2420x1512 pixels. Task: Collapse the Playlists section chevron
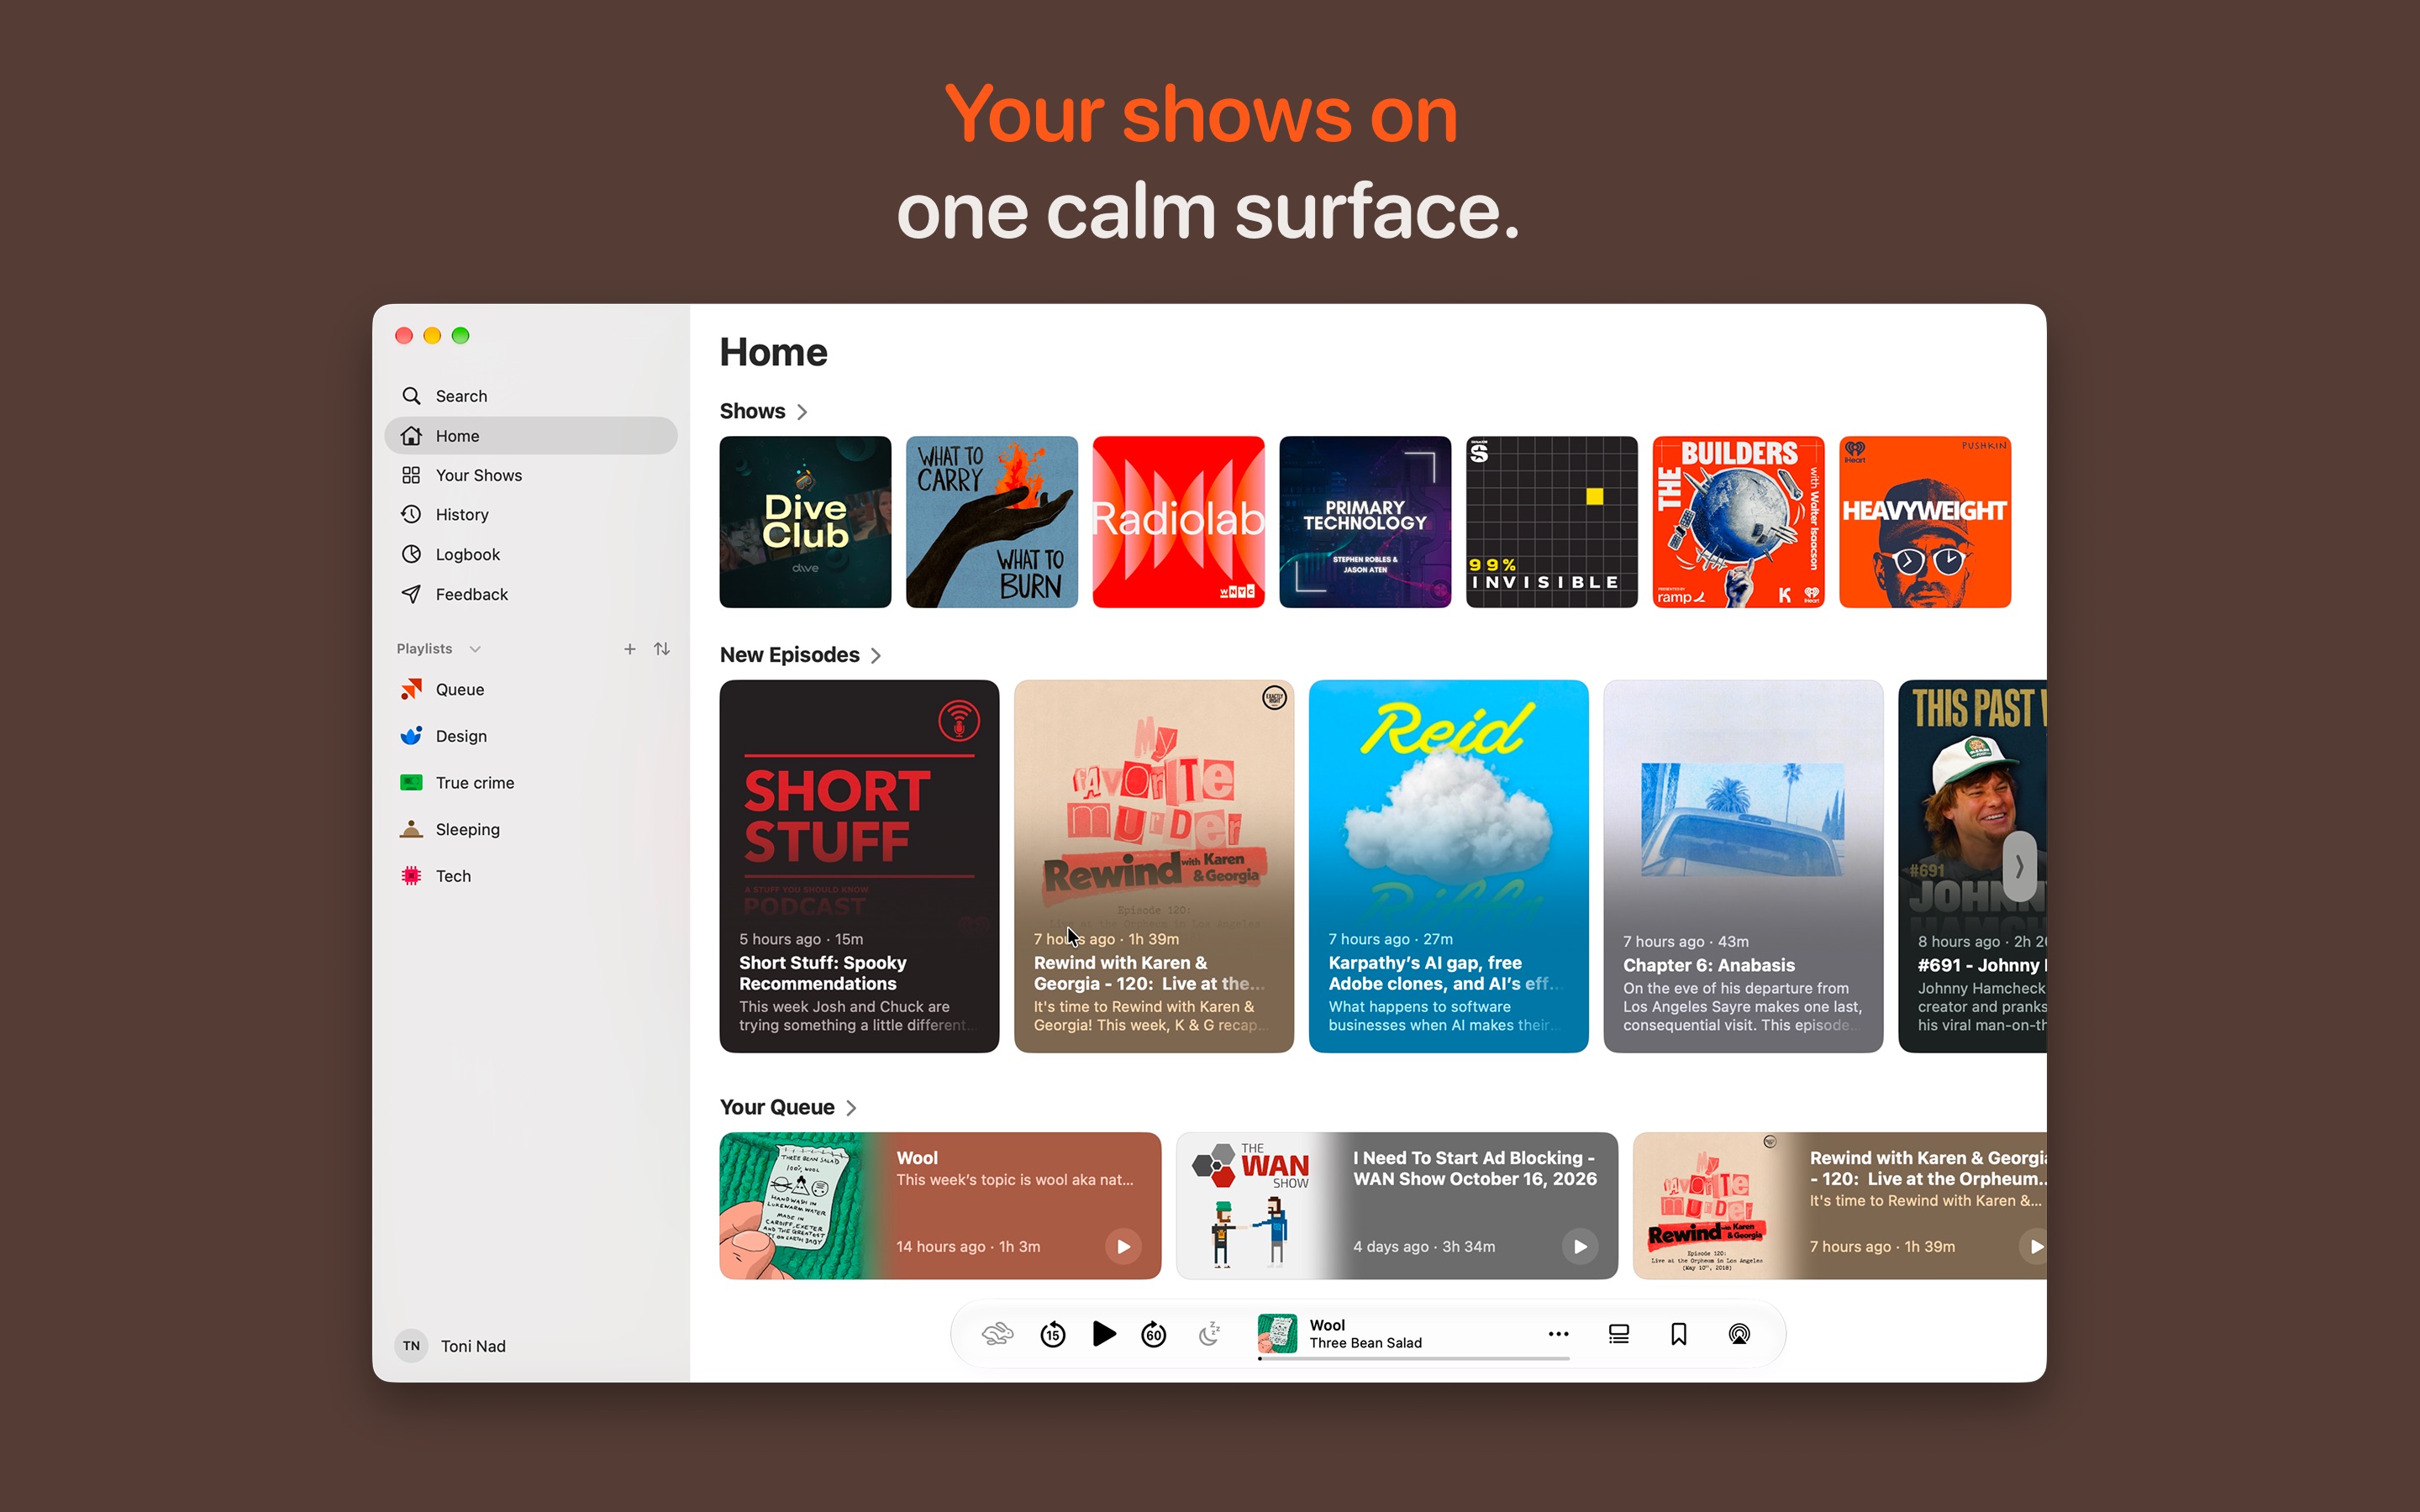[x=475, y=649]
